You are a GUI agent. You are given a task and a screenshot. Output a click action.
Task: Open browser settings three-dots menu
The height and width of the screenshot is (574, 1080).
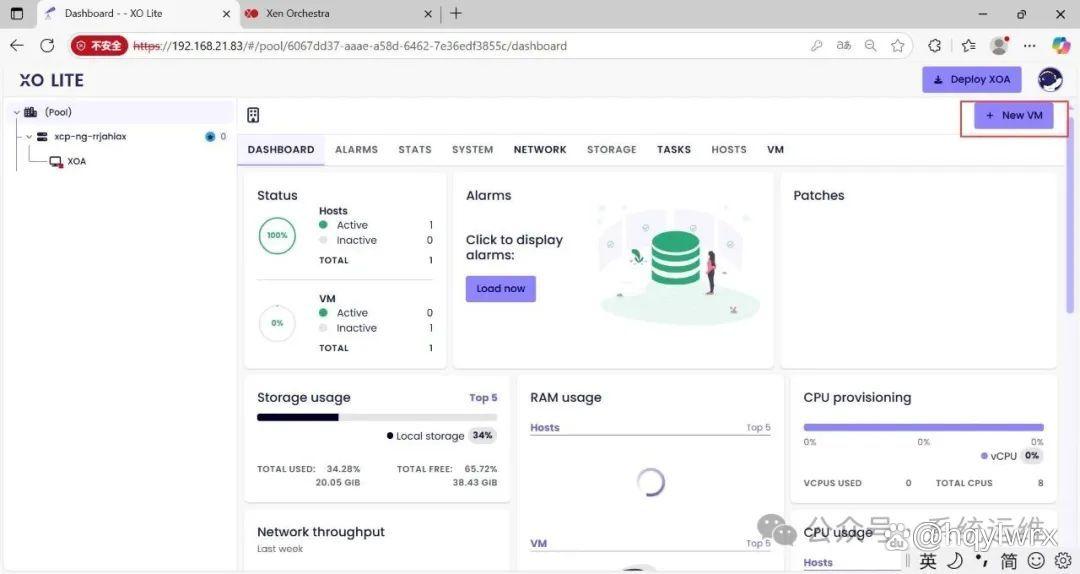1030,45
